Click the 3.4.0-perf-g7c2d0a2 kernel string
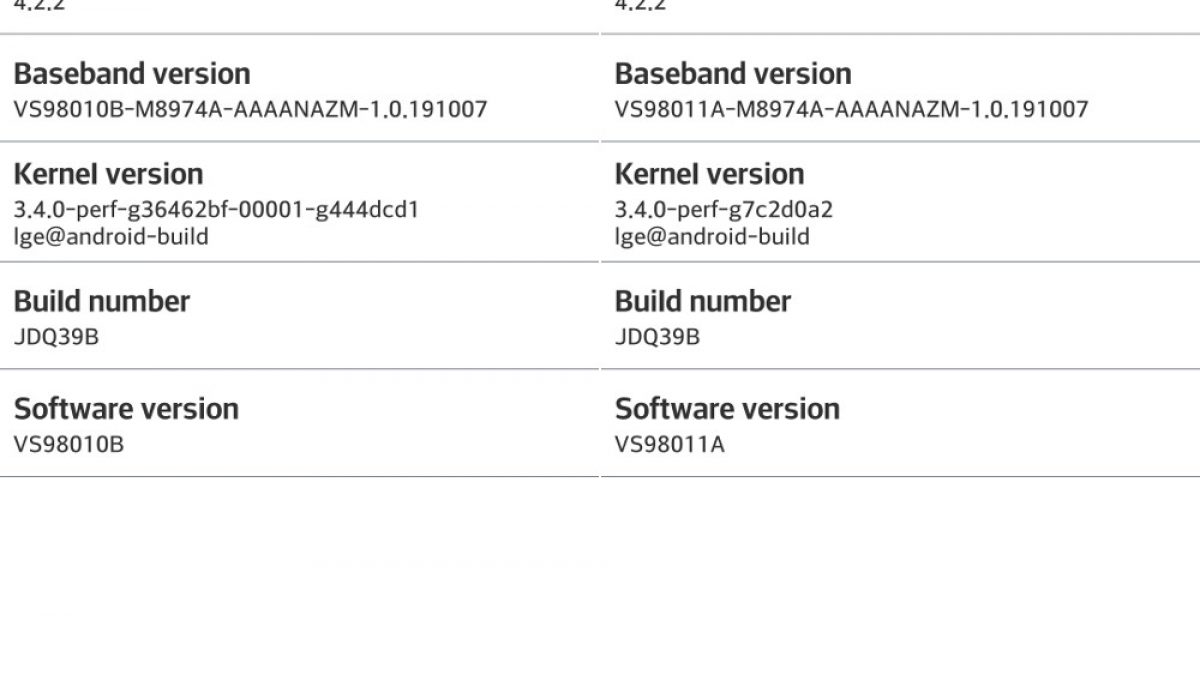Image resolution: width=1200 pixels, height=675 pixels. pos(724,210)
